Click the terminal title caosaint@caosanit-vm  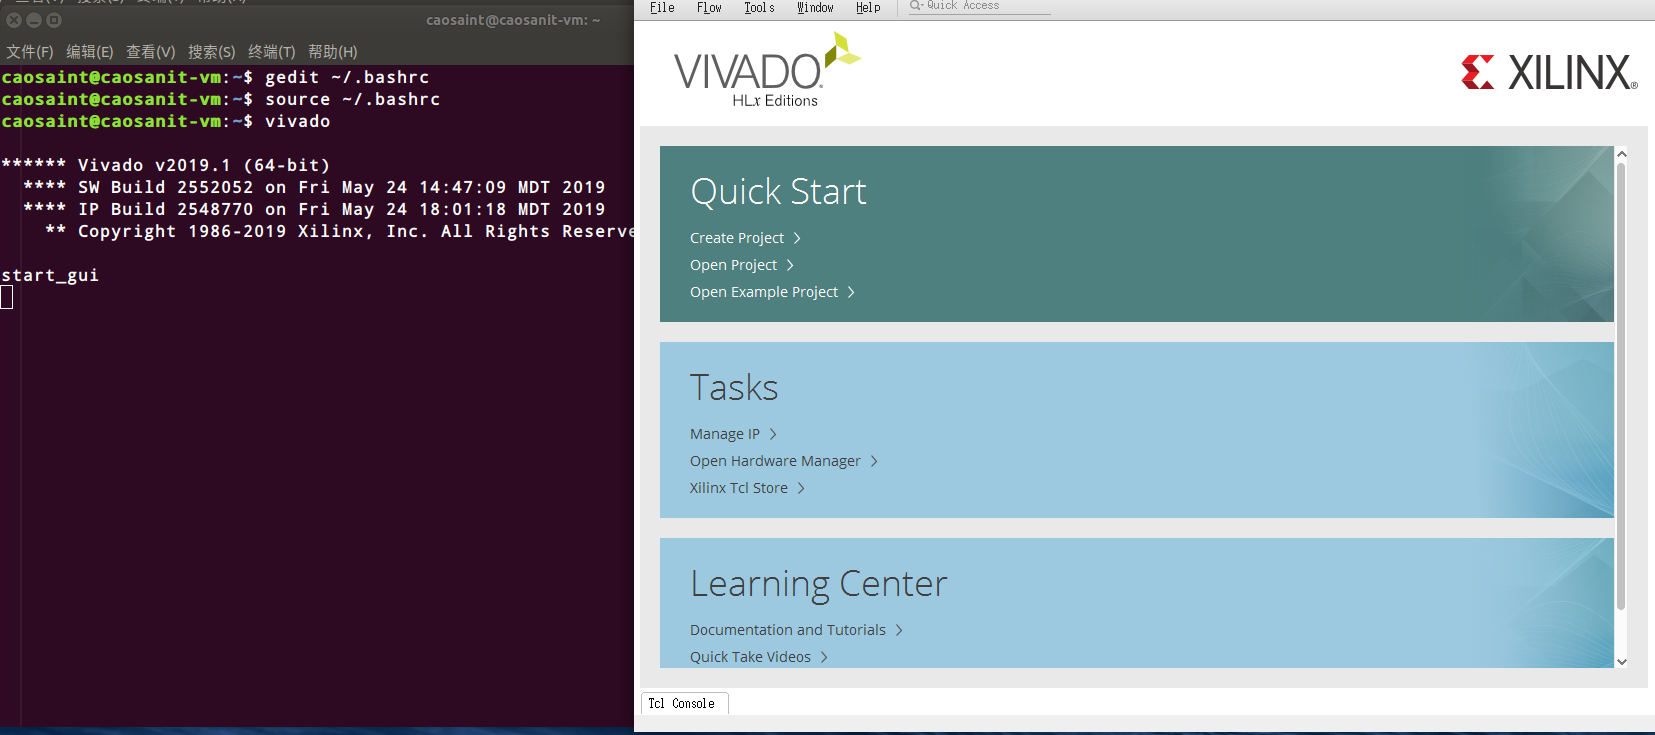[513, 20]
